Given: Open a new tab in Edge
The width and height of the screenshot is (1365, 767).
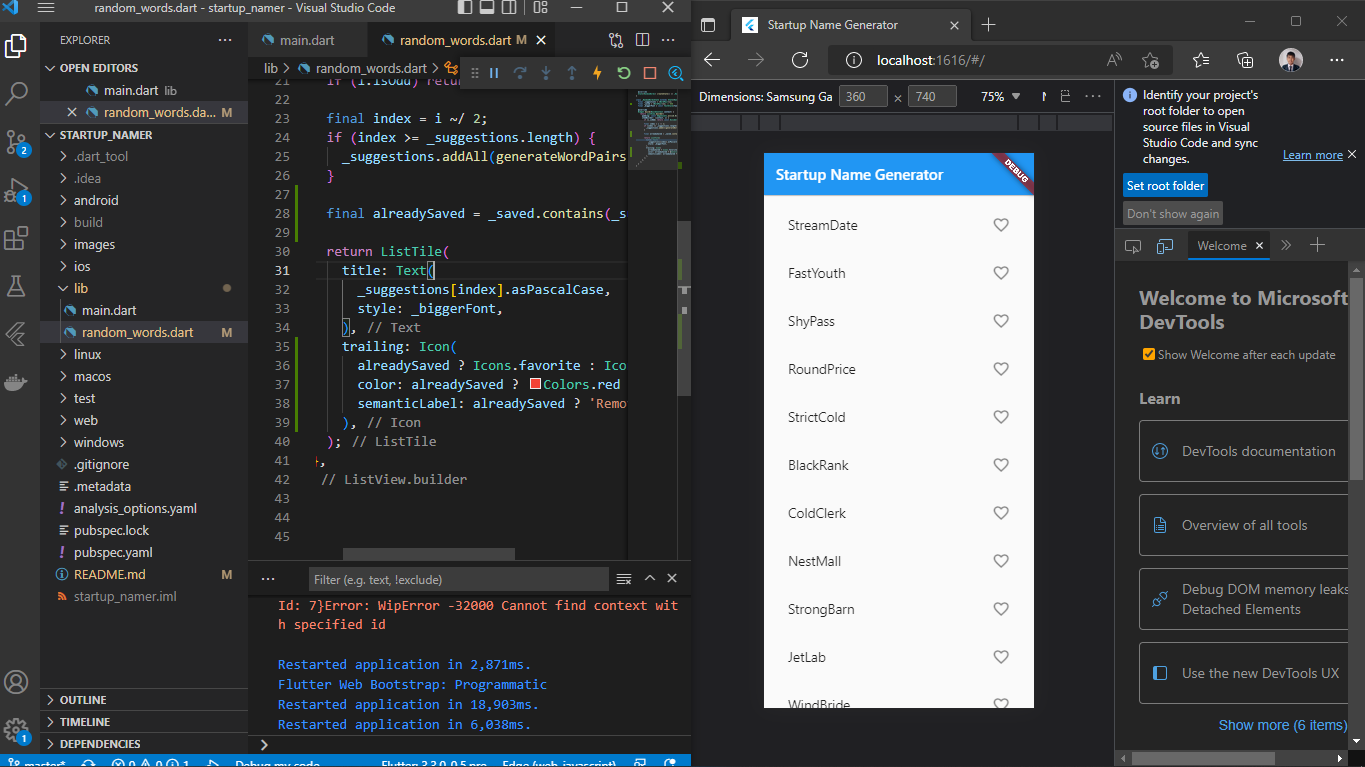Looking at the screenshot, I should pos(988,24).
